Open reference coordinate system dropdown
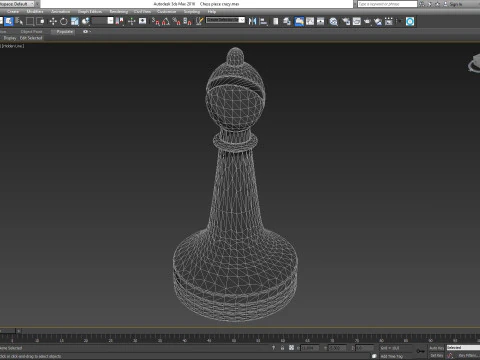 (103, 21)
